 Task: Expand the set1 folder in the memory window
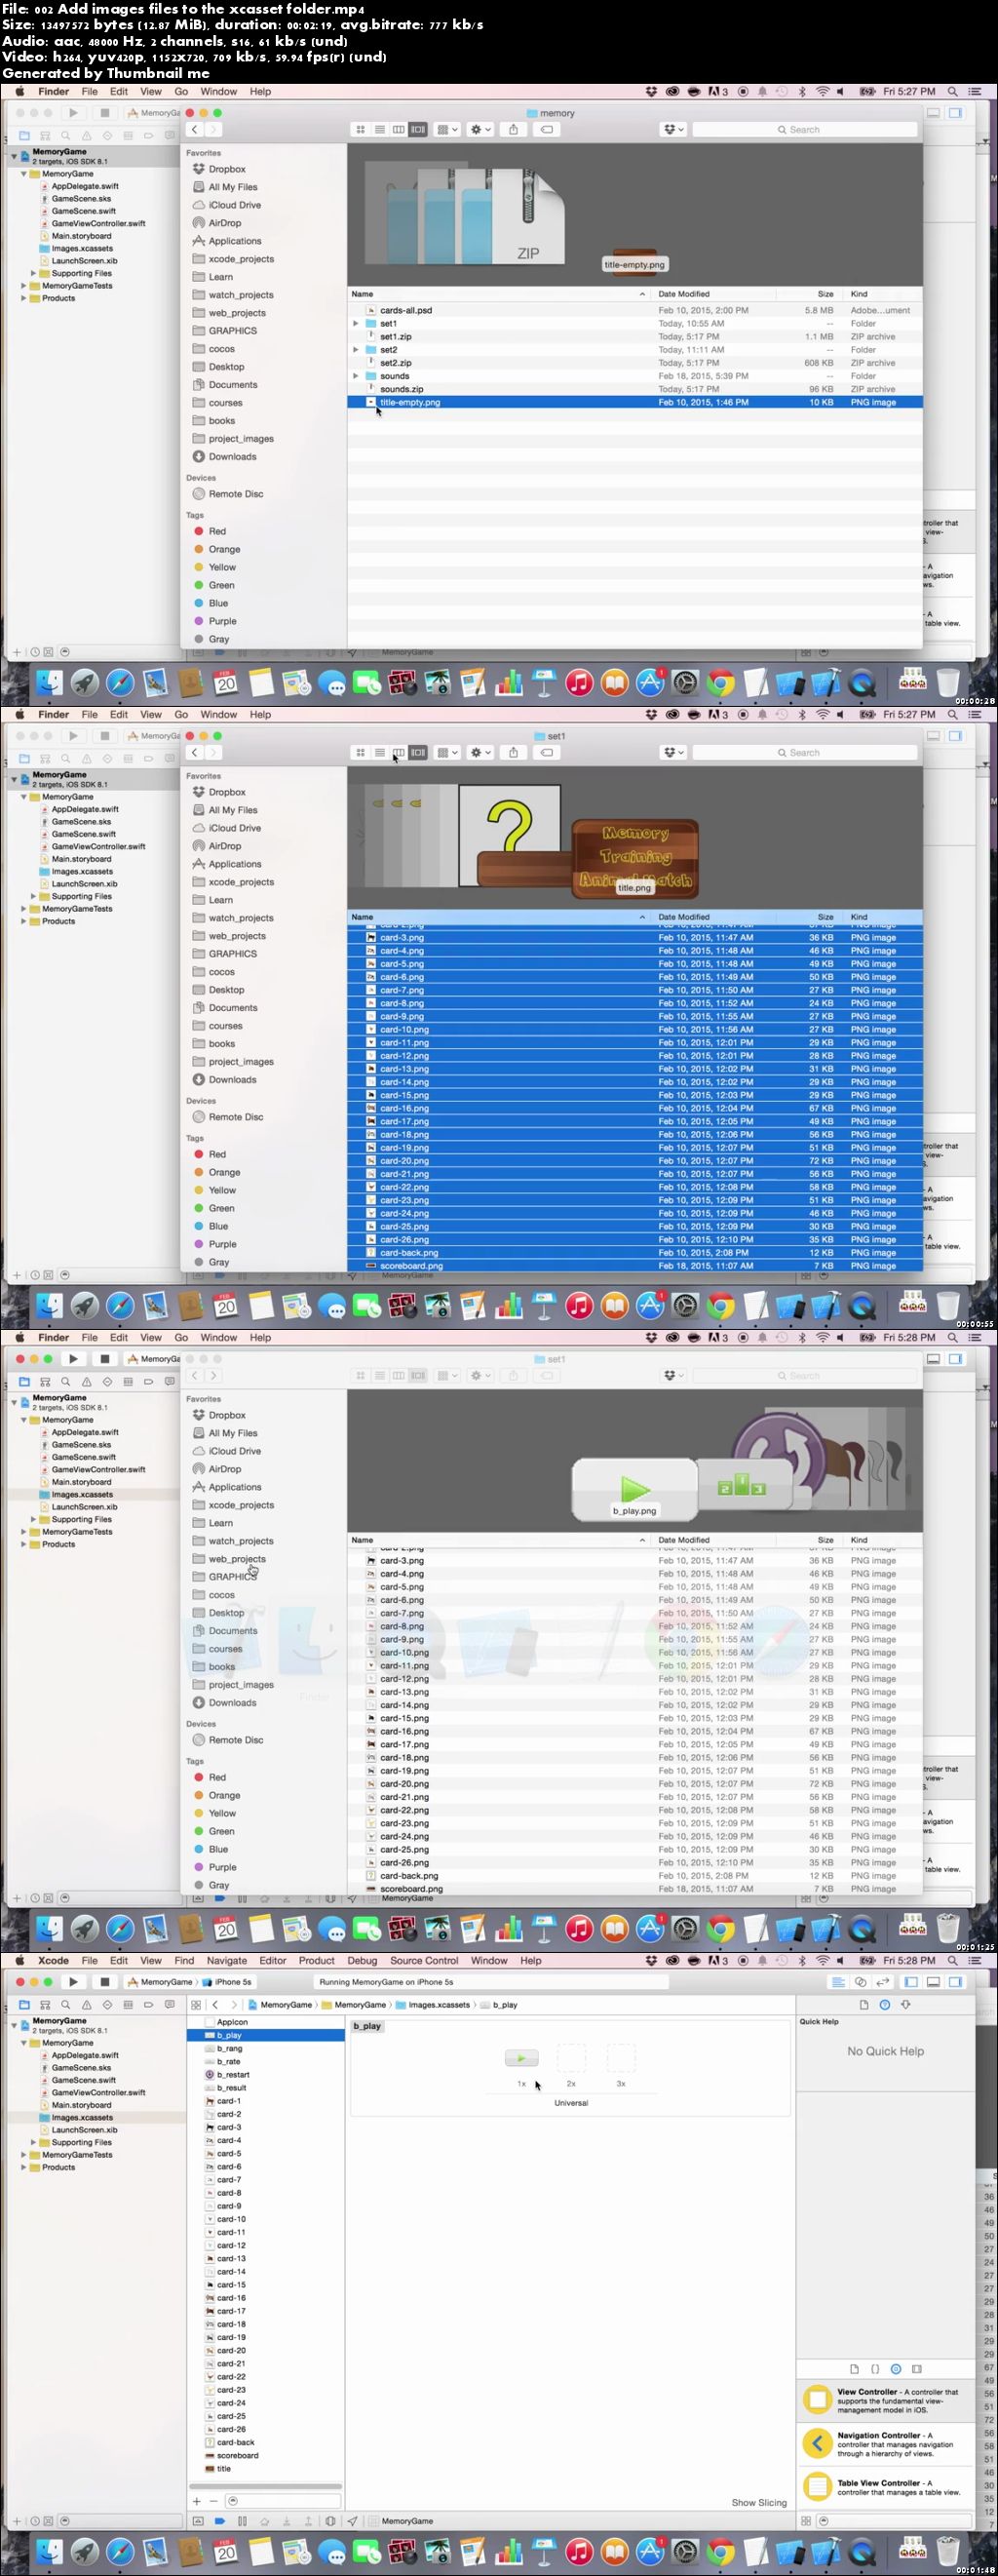point(356,323)
